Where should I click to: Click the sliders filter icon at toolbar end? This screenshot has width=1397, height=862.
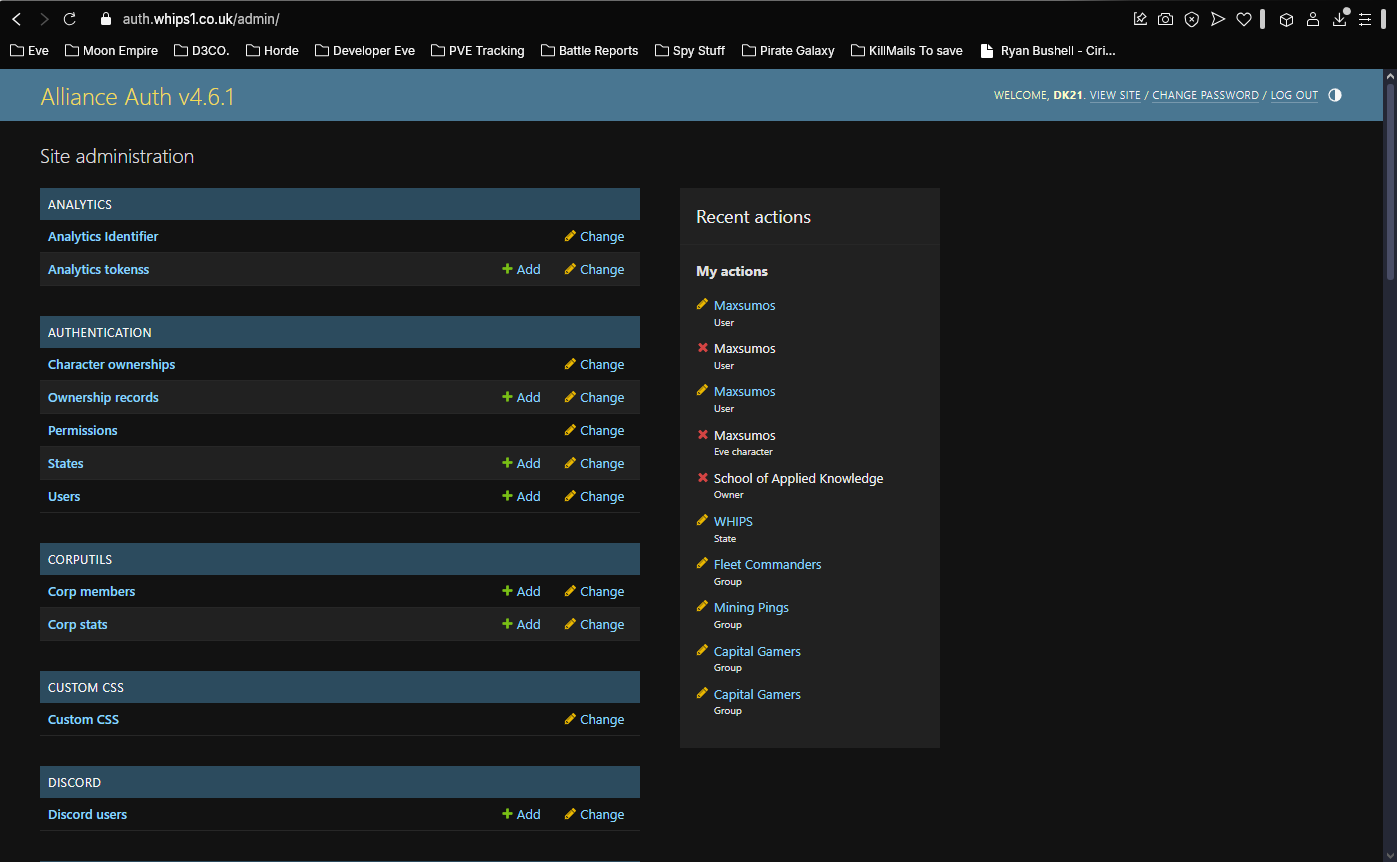[1366, 18]
